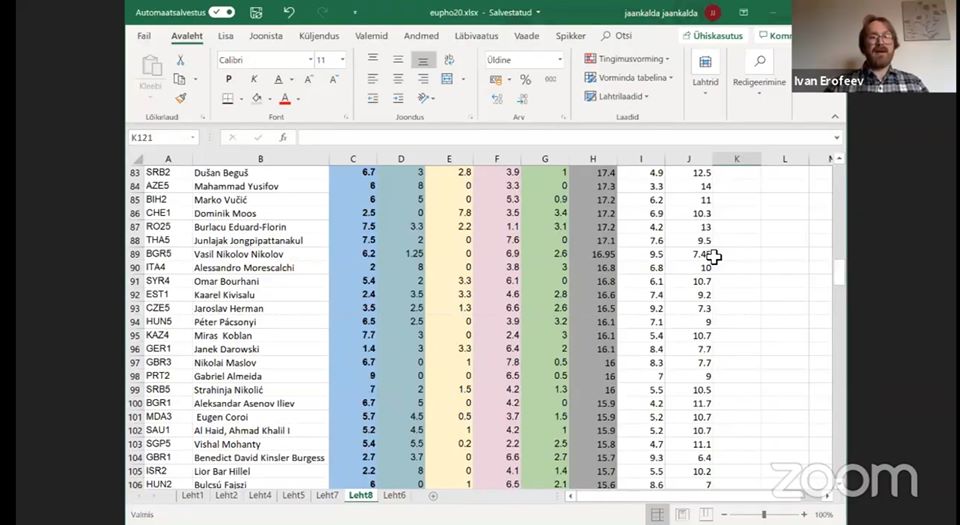Toggle center horizontal alignment

(x=398, y=79)
